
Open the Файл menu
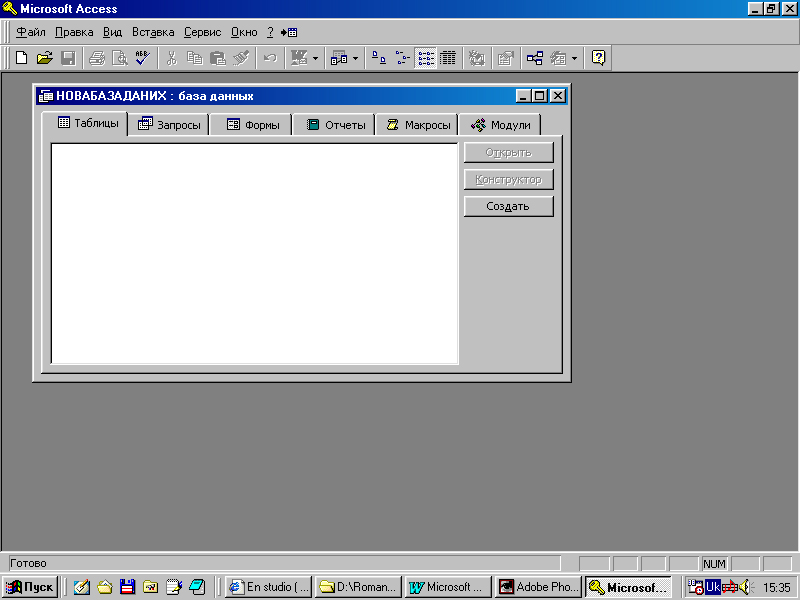click(31, 32)
